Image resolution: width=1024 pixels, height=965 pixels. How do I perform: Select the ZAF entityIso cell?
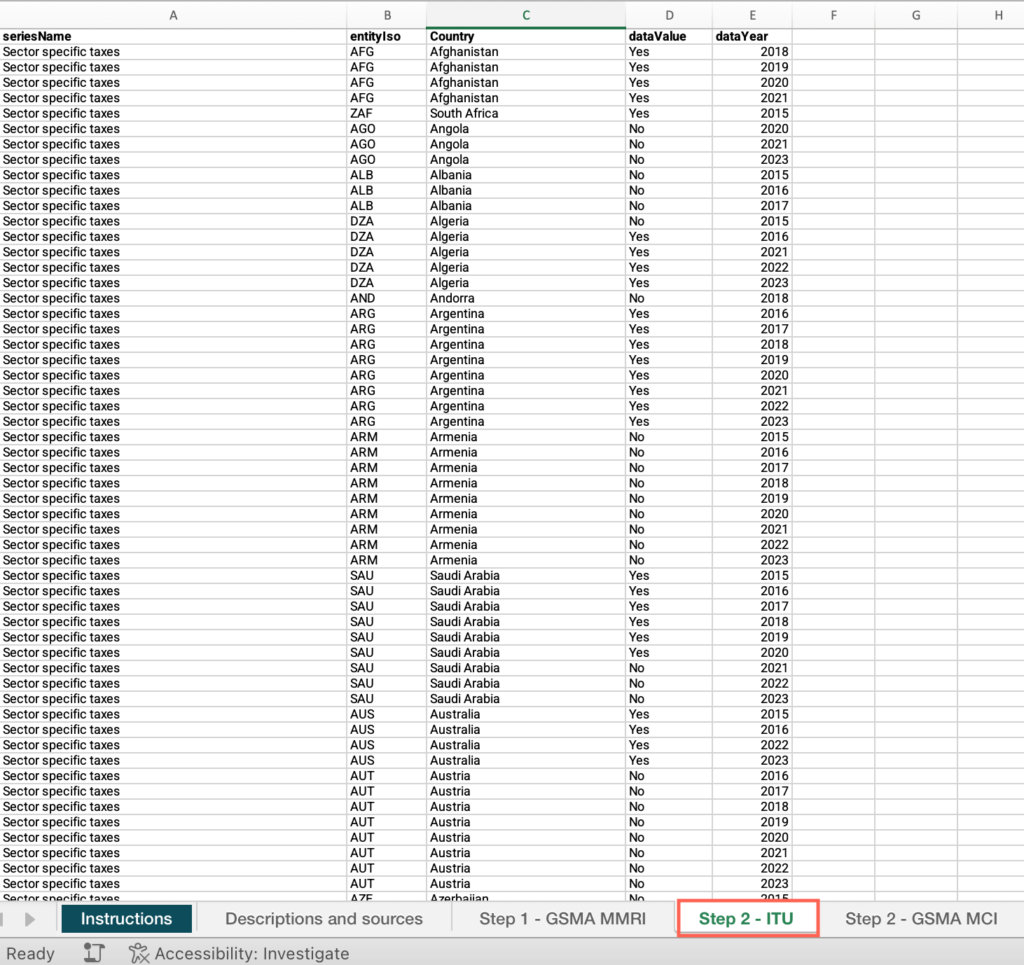click(387, 114)
